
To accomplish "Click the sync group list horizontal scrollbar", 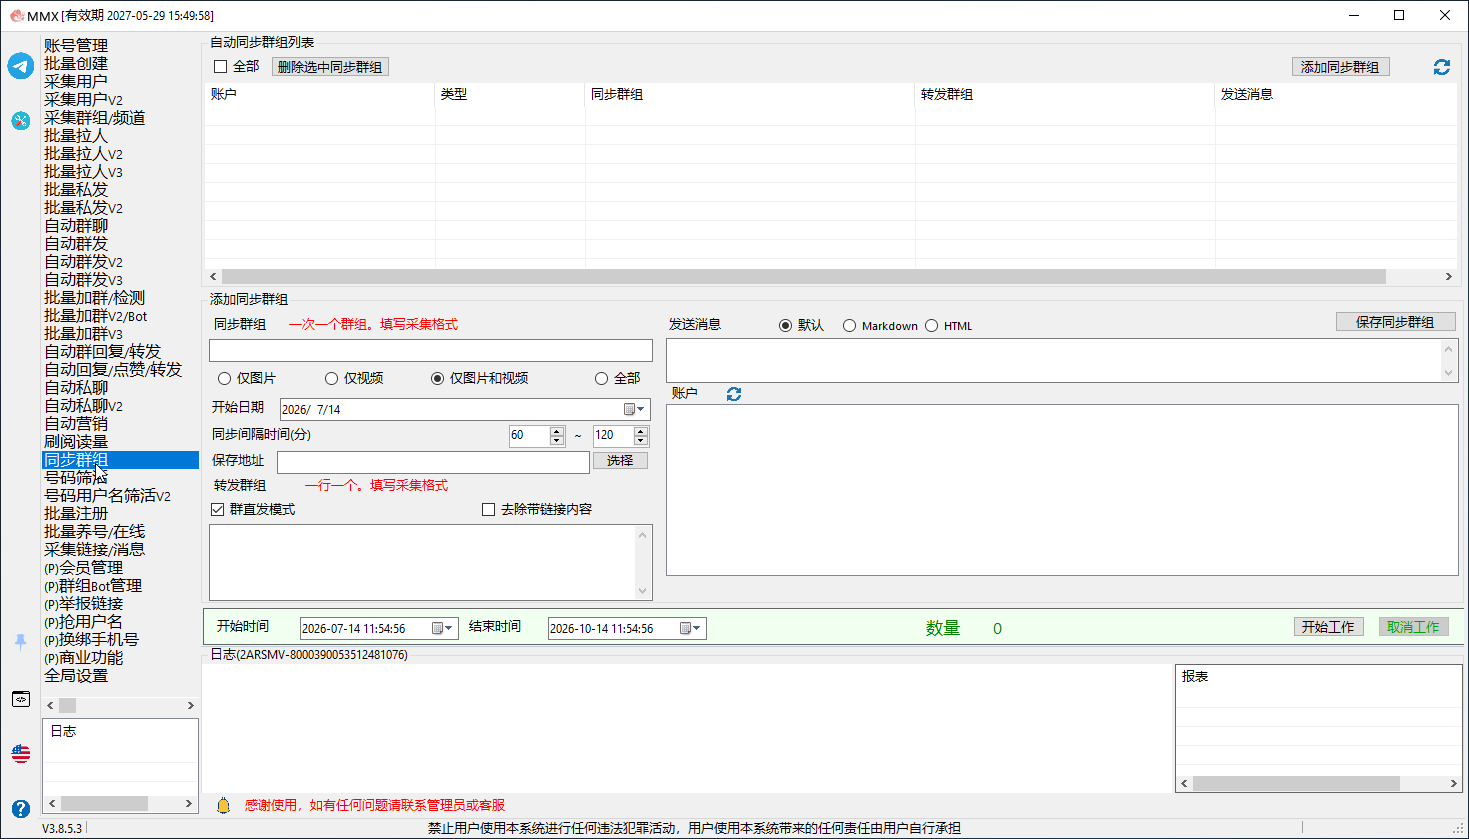I will coord(803,277).
